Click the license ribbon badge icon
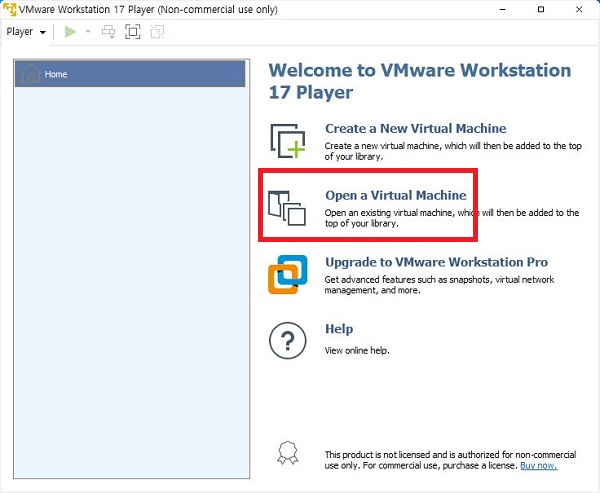The image size is (600, 493). pos(288,453)
